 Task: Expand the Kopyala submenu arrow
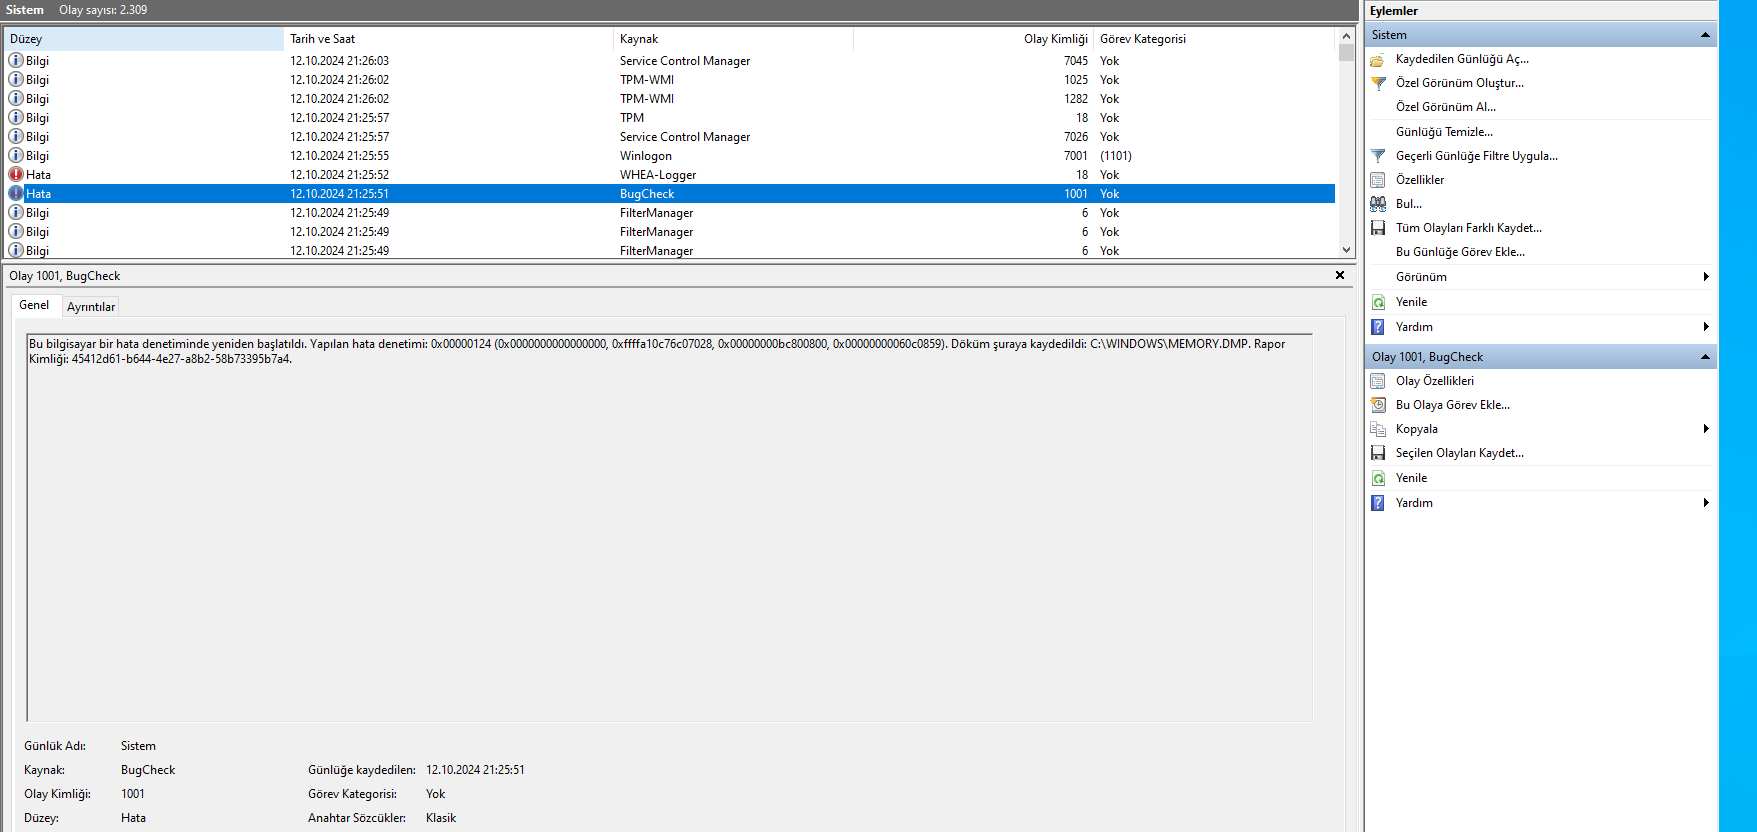(x=1706, y=429)
